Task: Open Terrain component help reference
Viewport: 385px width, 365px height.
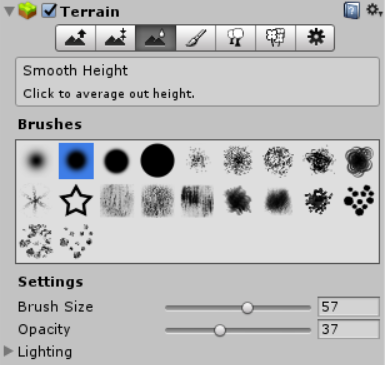Action: pos(352,11)
